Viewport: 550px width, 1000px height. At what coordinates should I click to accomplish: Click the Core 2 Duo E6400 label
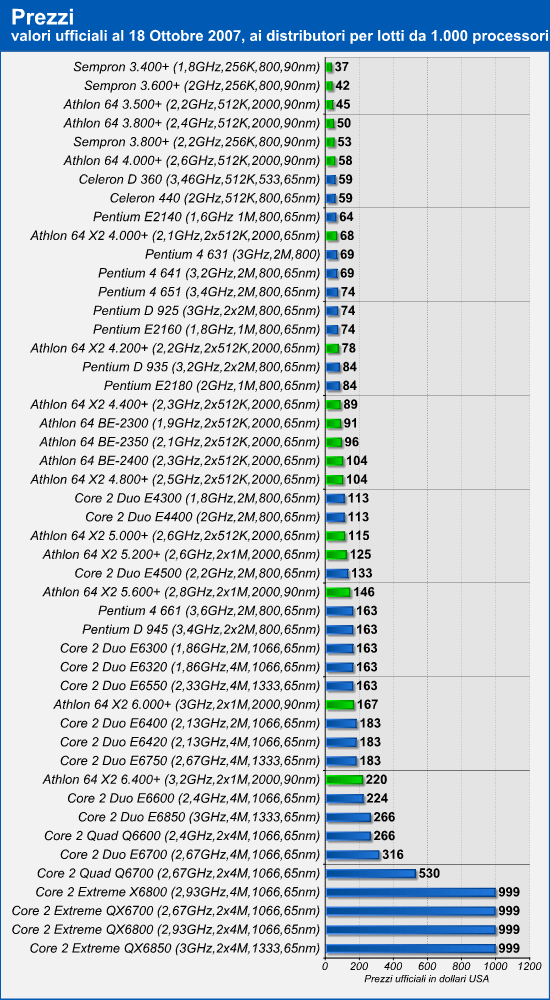tap(190, 723)
